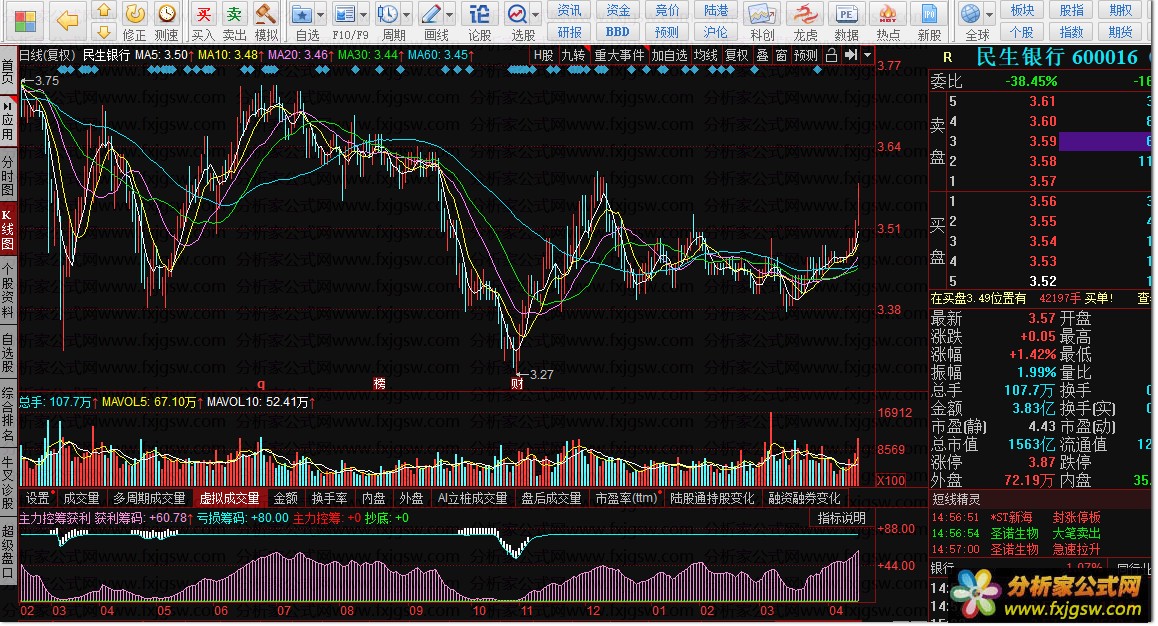1158x626 pixels.
Task: Open the 龙虎 dragon icon
Action: pyautogui.click(x=804, y=14)
